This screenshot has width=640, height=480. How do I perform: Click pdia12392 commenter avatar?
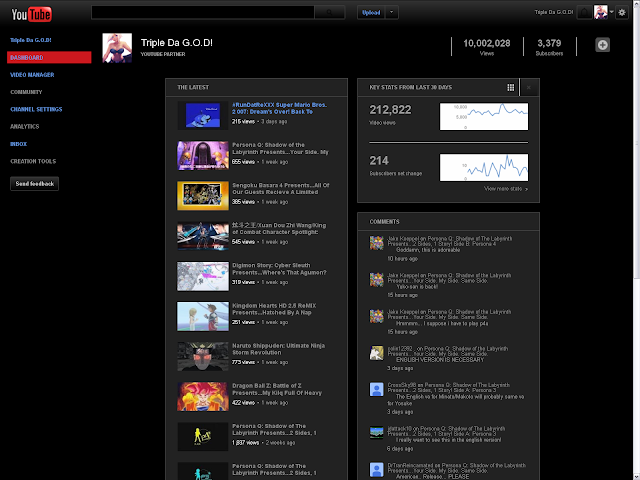click(376, 353)
